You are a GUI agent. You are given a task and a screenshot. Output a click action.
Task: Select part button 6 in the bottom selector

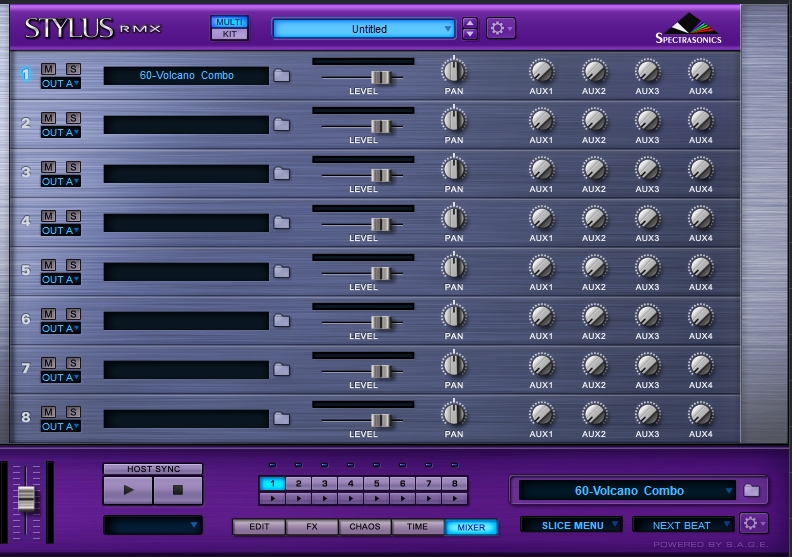click(403, 483)
